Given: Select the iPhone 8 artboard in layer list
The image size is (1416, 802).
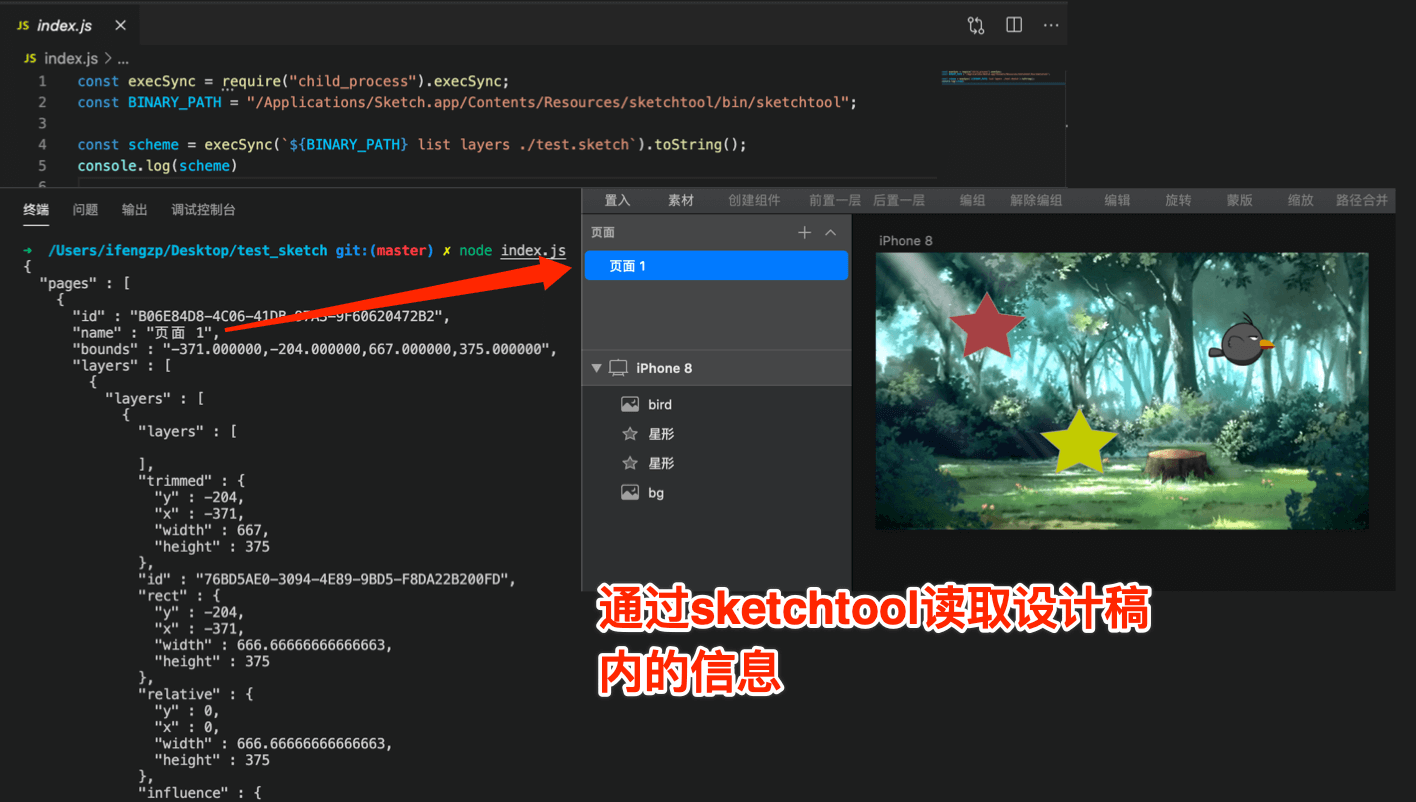Looking at the screenshot, I should (716, 368).
